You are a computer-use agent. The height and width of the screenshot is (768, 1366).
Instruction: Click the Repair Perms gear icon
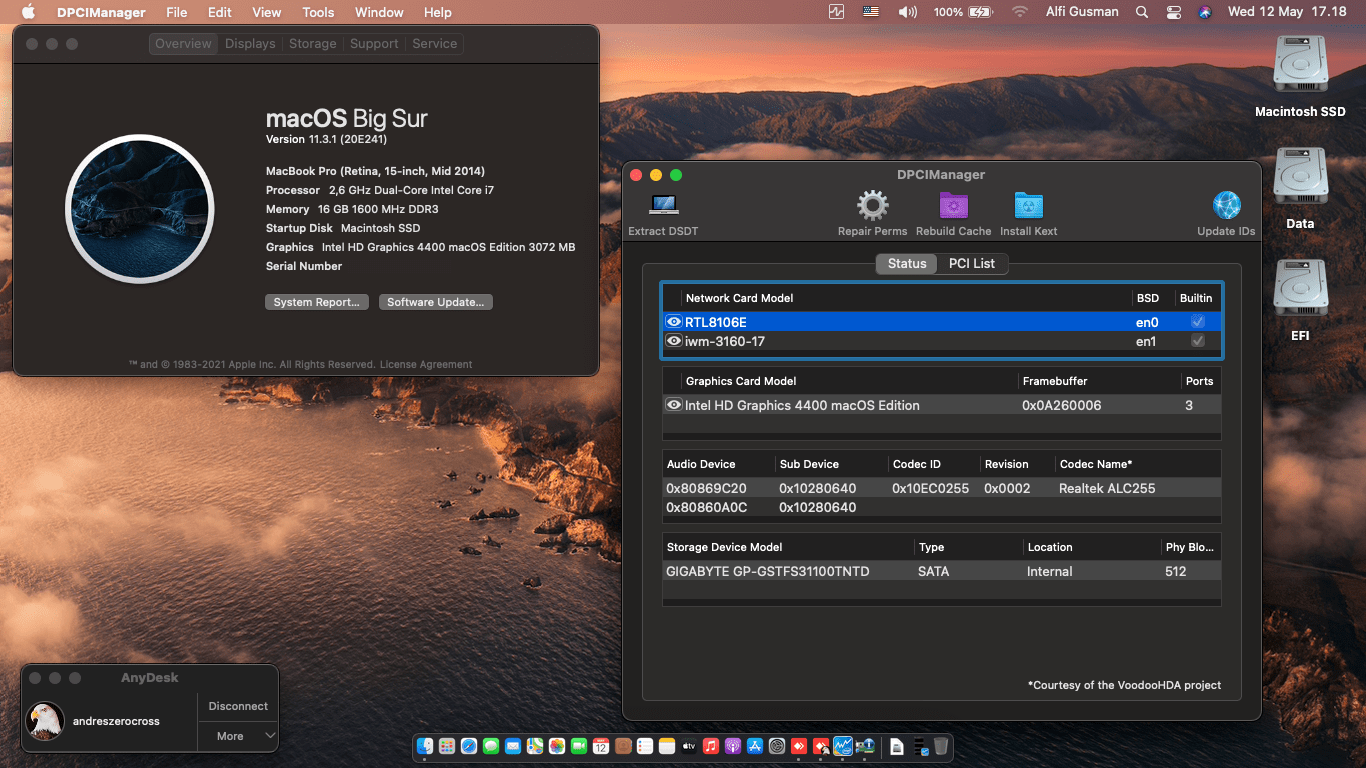pyautogui.click(x=873, y=206)
